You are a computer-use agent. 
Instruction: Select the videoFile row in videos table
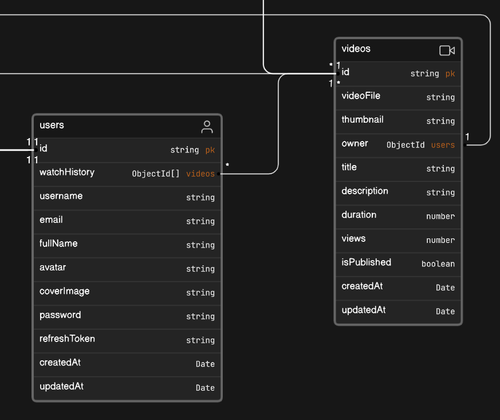398,97
